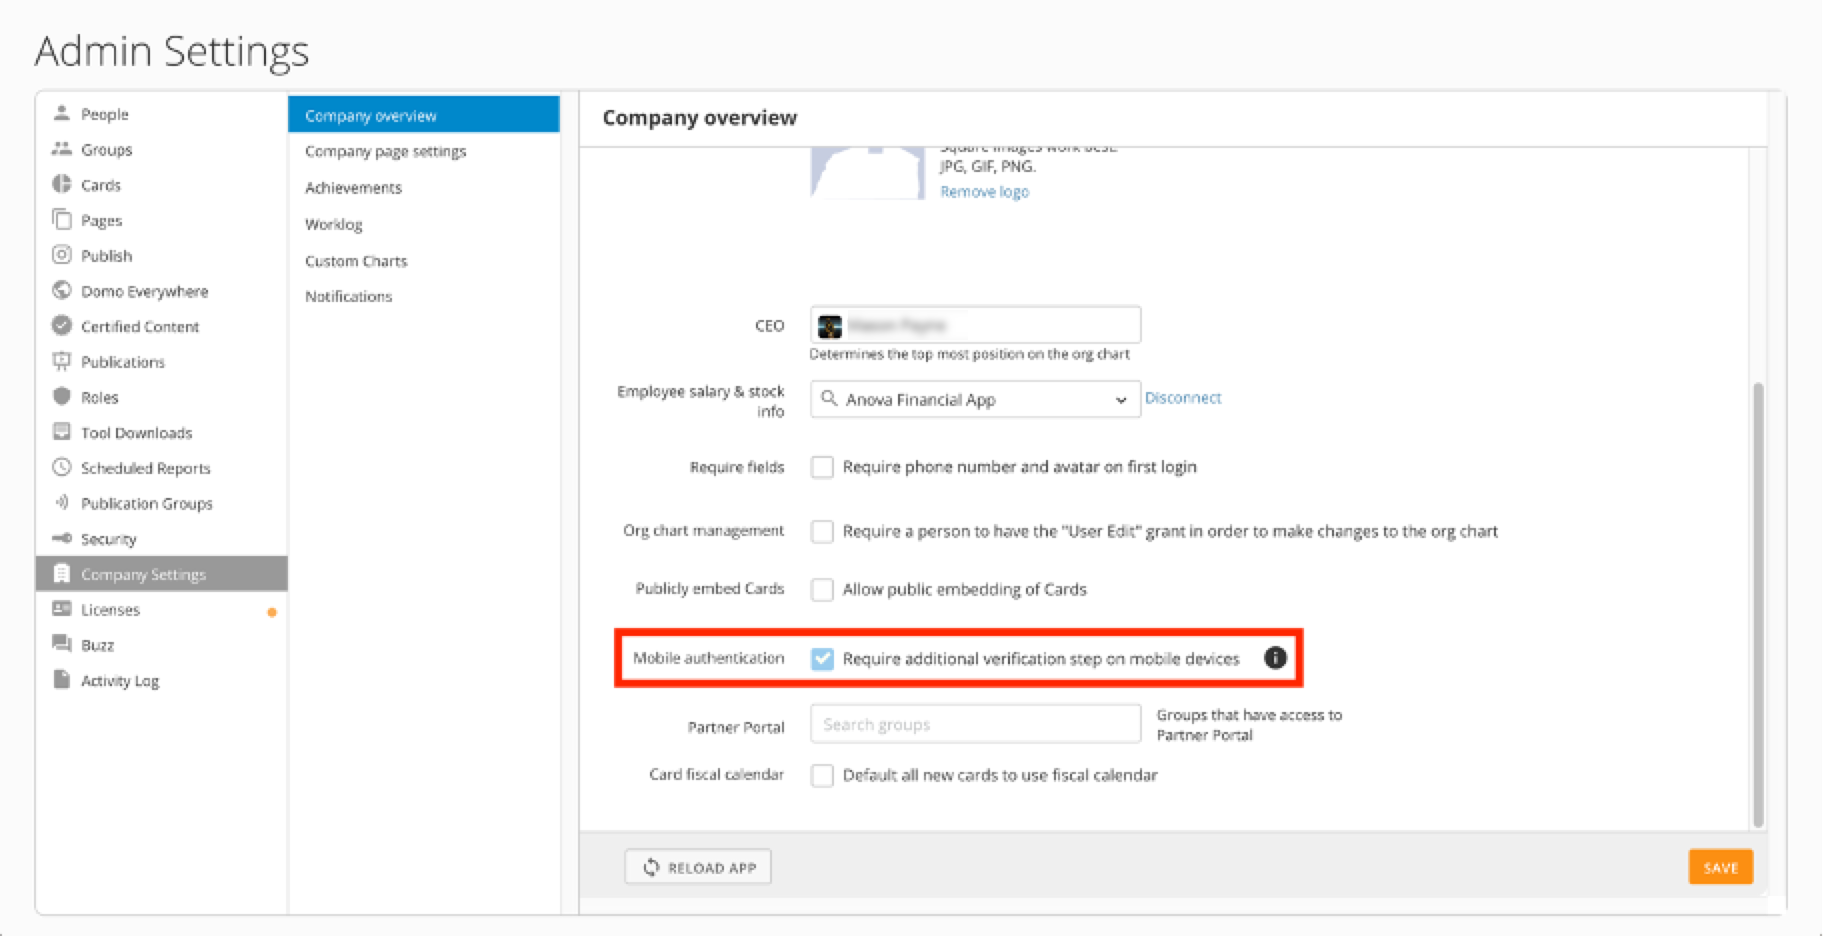1824x936 pixels.
Task: Enable Require phone number and avatar checkbox
Action: pos(822,467)
